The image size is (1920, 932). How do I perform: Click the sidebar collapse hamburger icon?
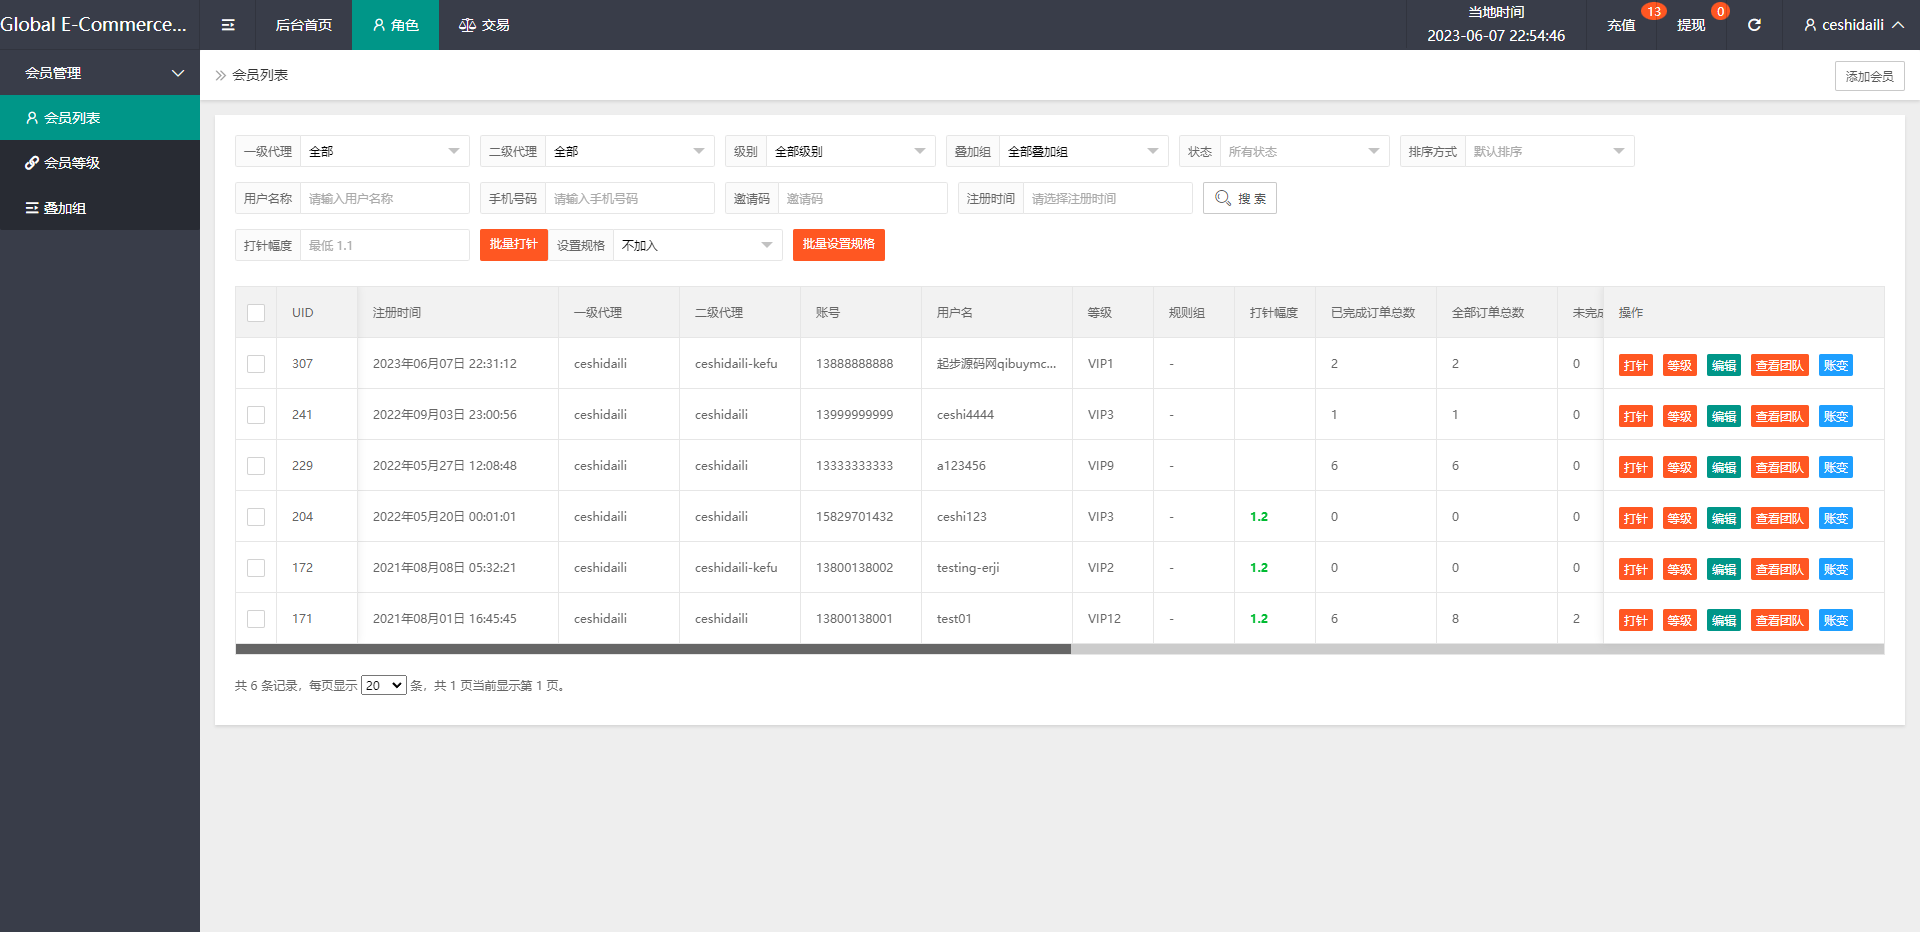[x=228, y=25]
